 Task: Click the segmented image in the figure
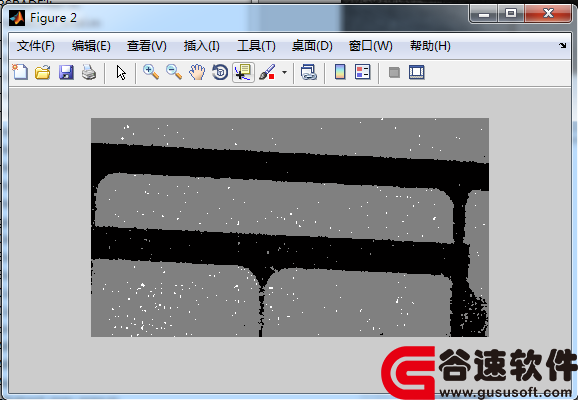290,227
